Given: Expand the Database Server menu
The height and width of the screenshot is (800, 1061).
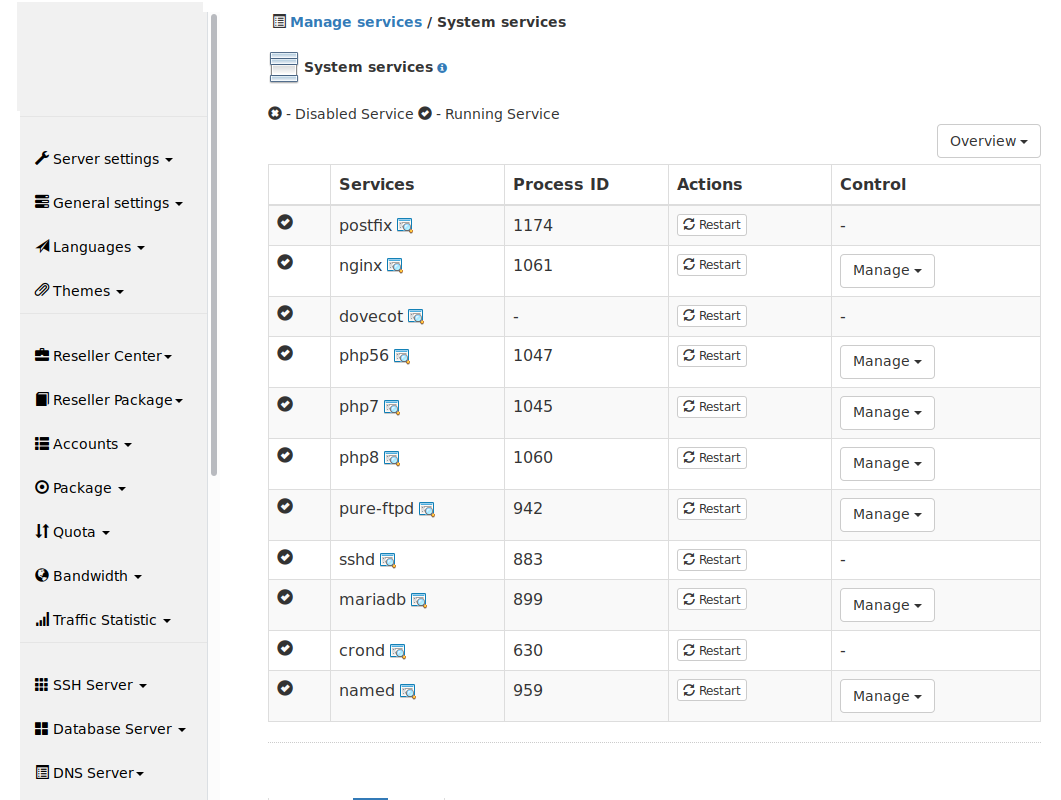Looking at the screenshot, I should tap(110, 729).
